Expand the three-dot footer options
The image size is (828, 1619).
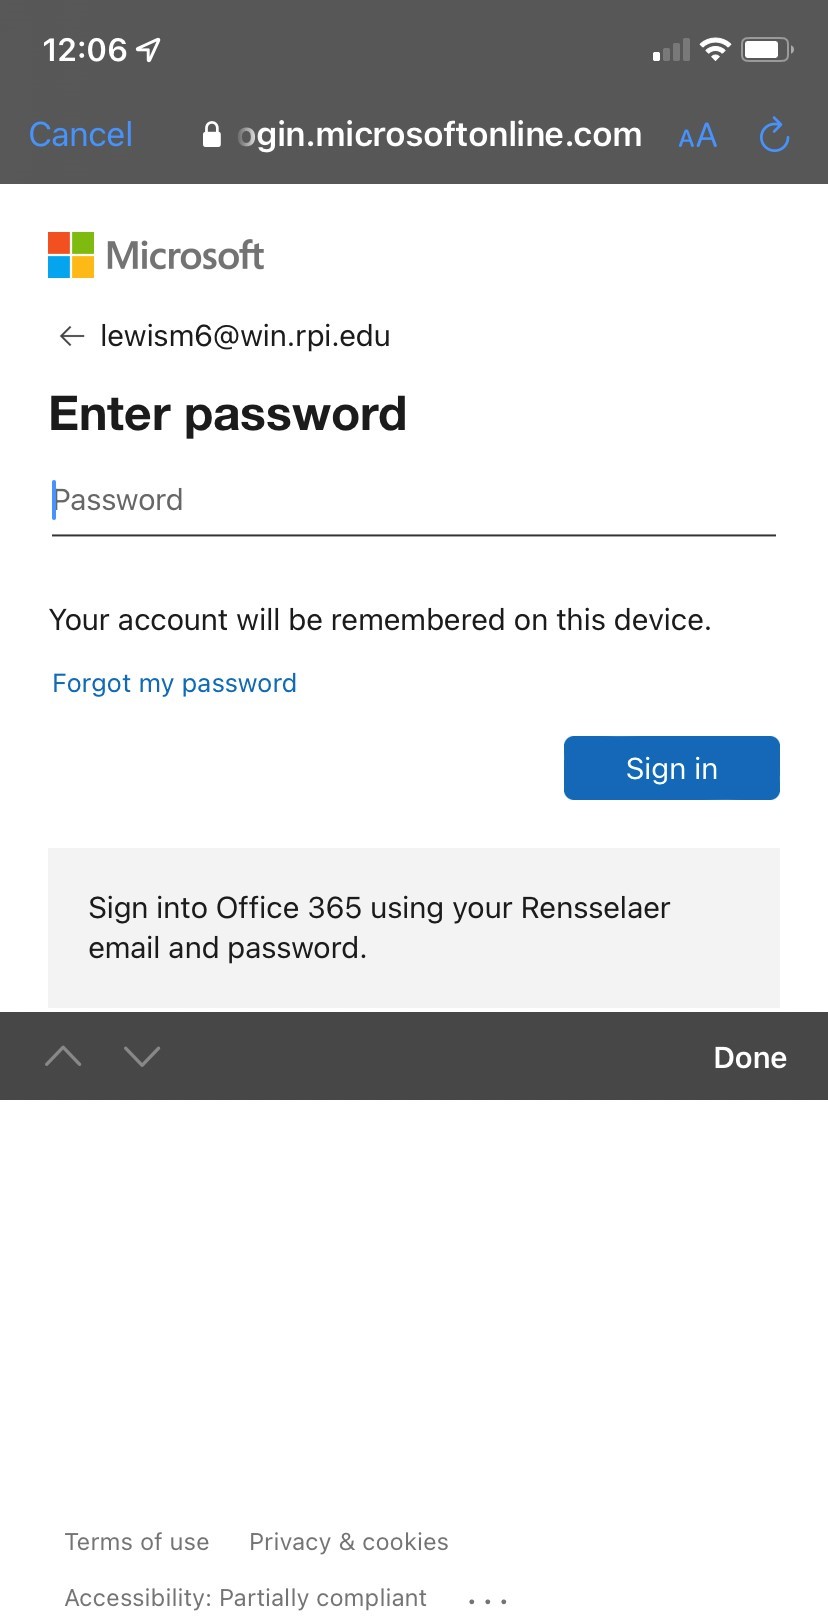pos(487,1601)
